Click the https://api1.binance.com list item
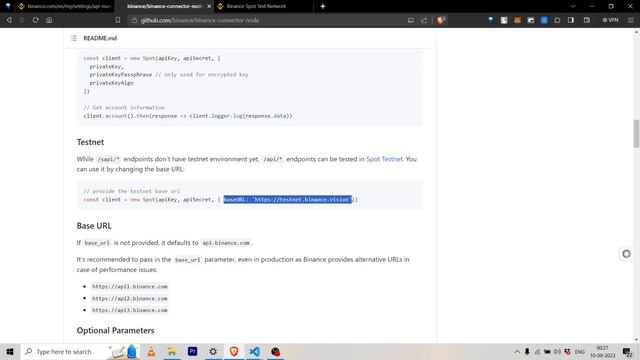Viewport: 640px width, 360px height. (x=130, y=287)
